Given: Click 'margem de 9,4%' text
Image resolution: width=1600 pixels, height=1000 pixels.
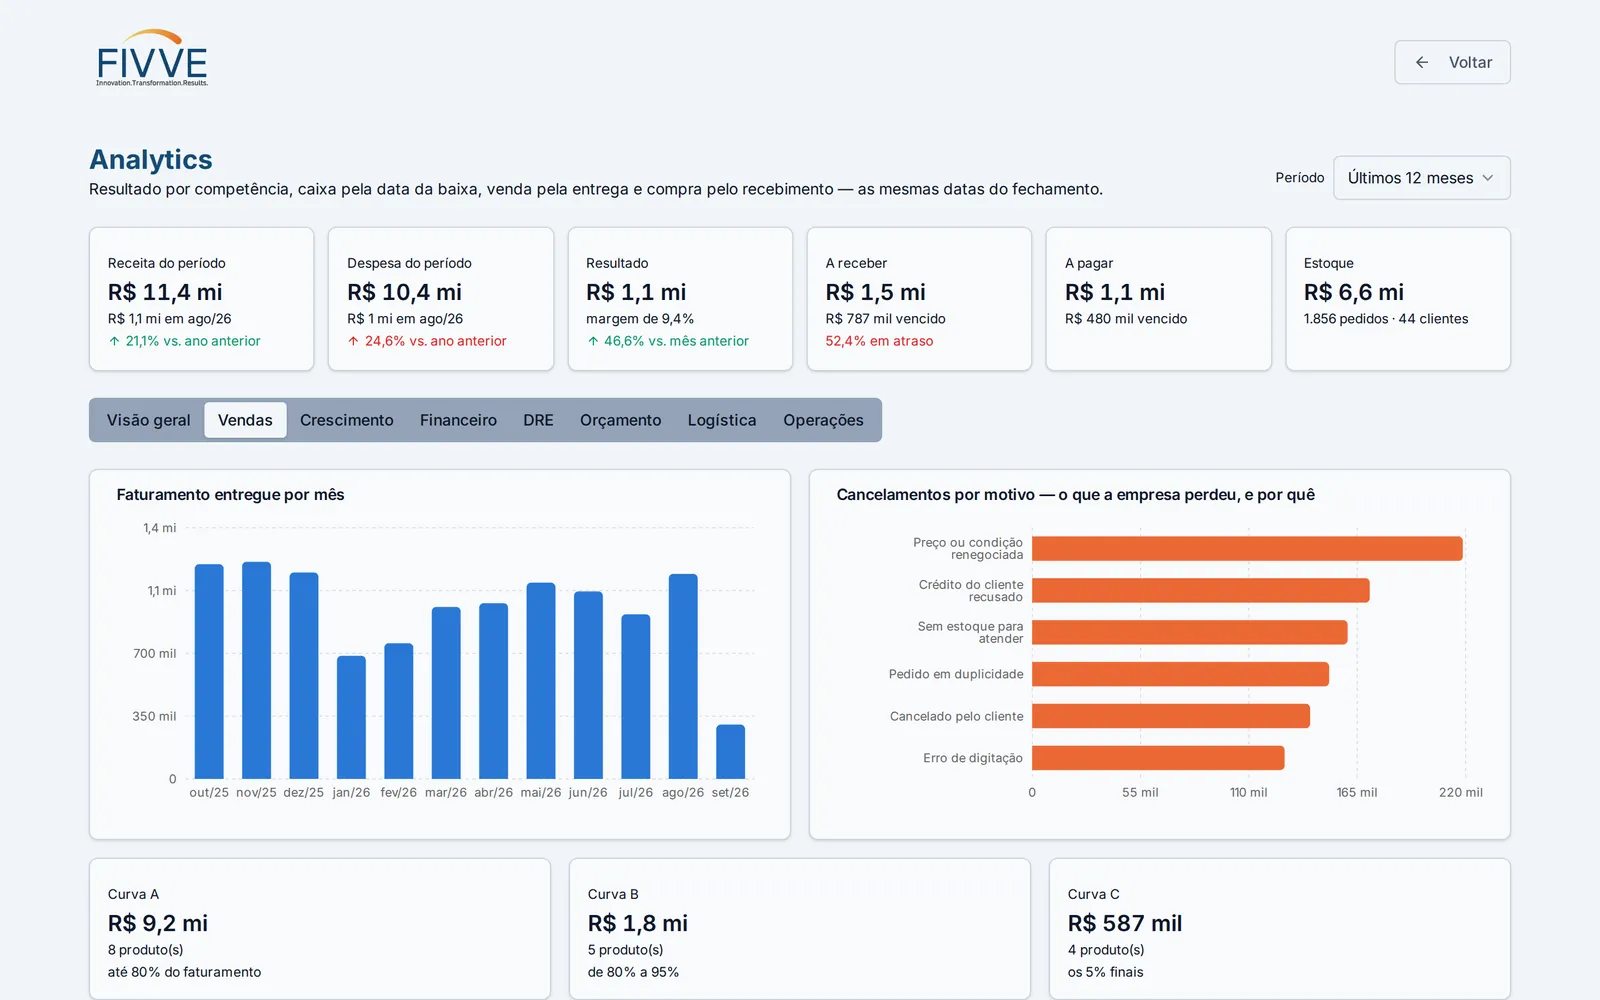Looking at the screenshot, I should (x=640, y=319).
